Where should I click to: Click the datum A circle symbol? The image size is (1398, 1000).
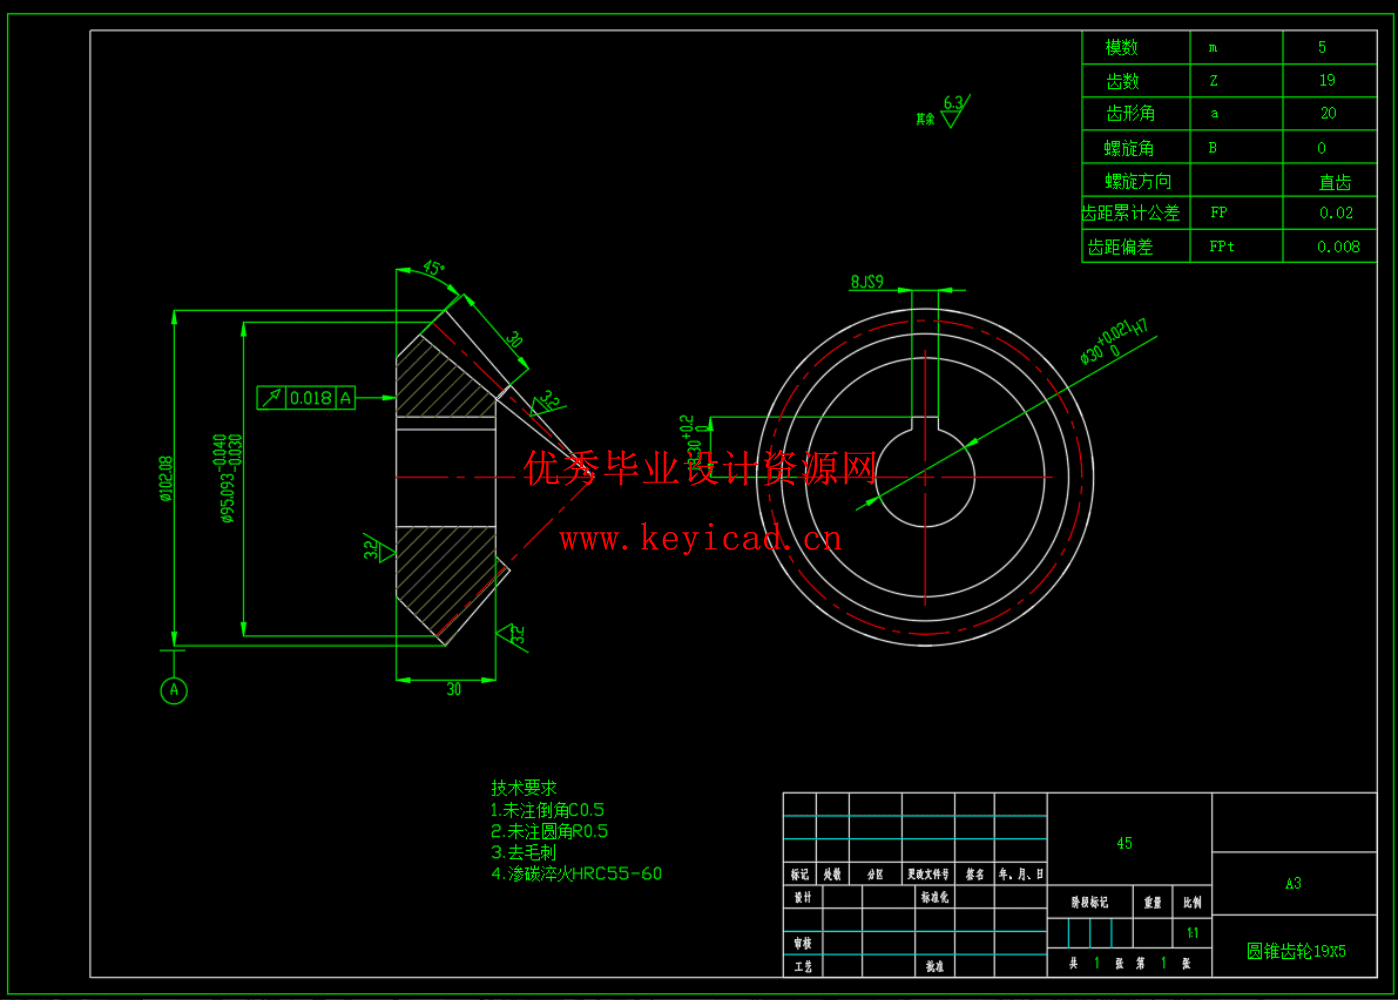[x=174, y=690]
